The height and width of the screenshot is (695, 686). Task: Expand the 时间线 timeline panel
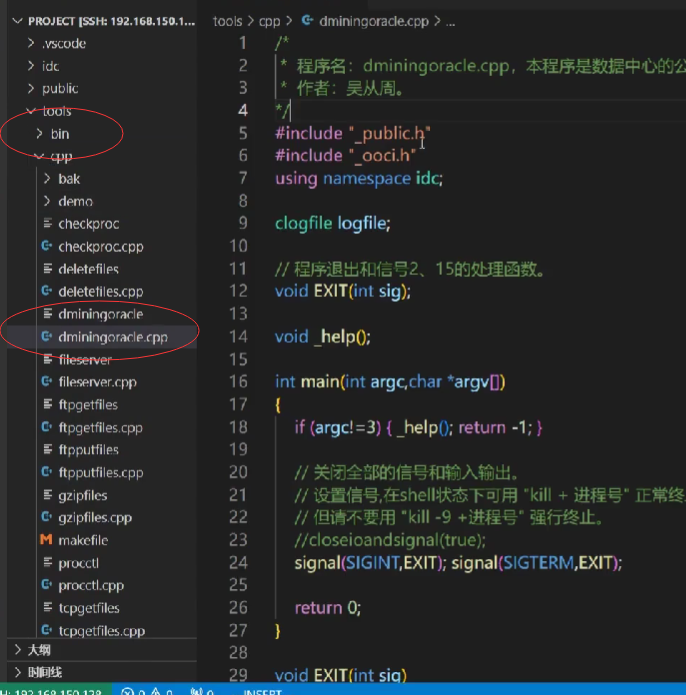tap(18, 672)
